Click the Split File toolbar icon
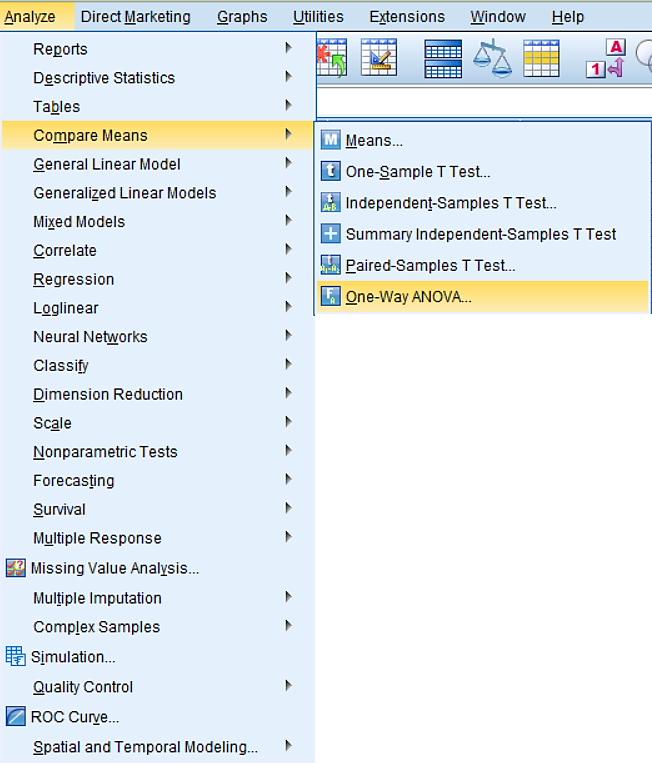Screen dimensions: 652x763 443,59
